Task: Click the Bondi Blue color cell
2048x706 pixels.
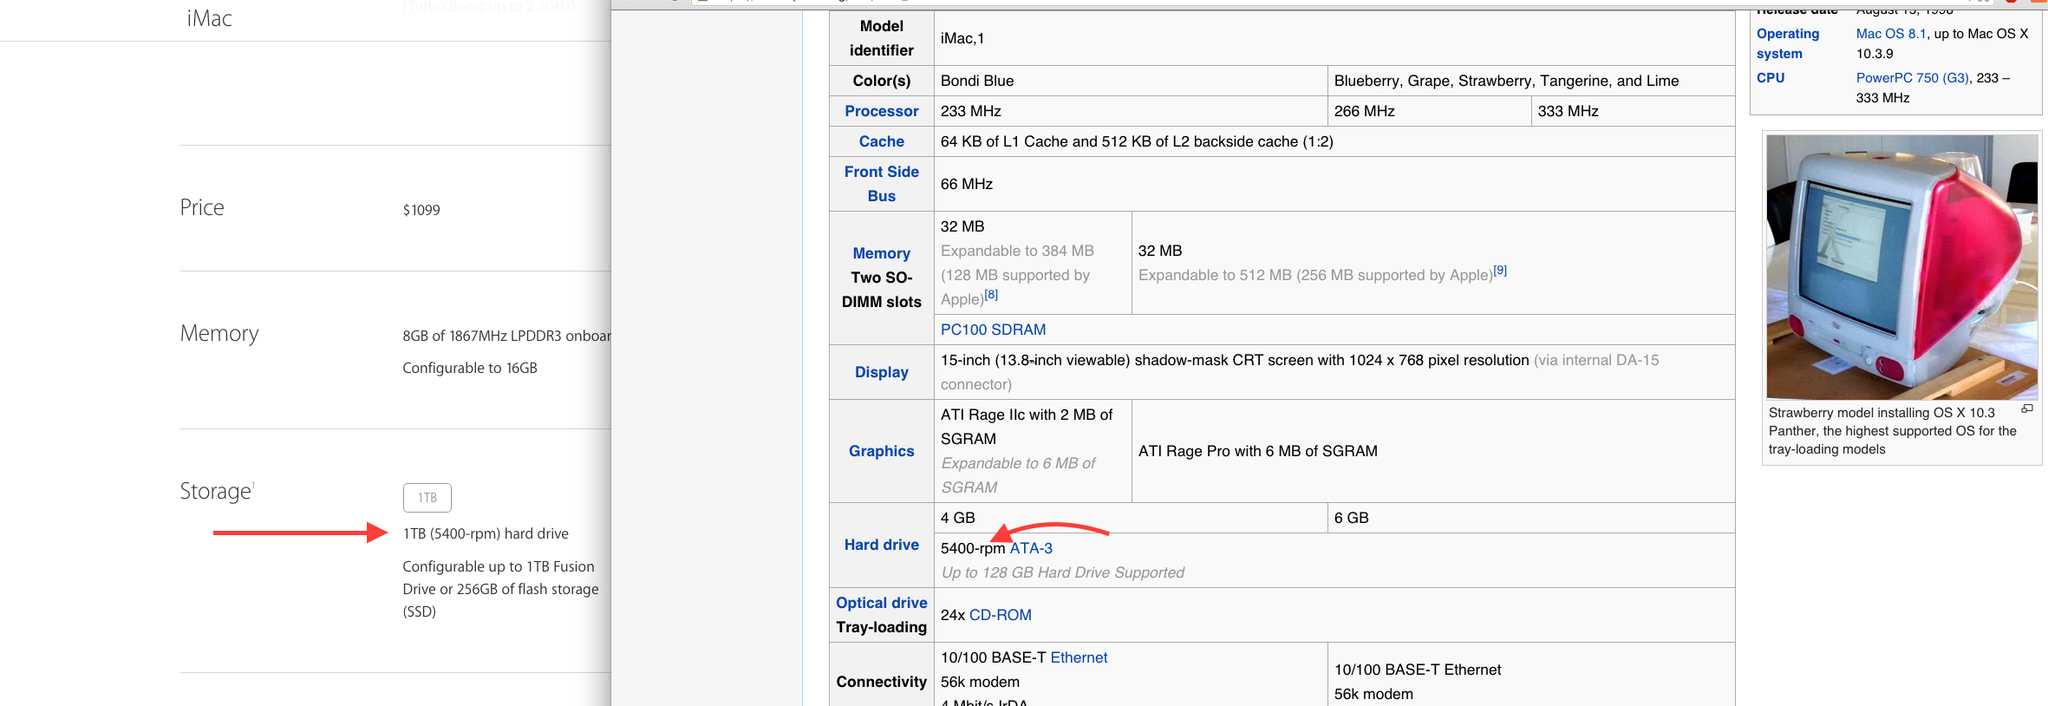Action: coord(1130,81)
